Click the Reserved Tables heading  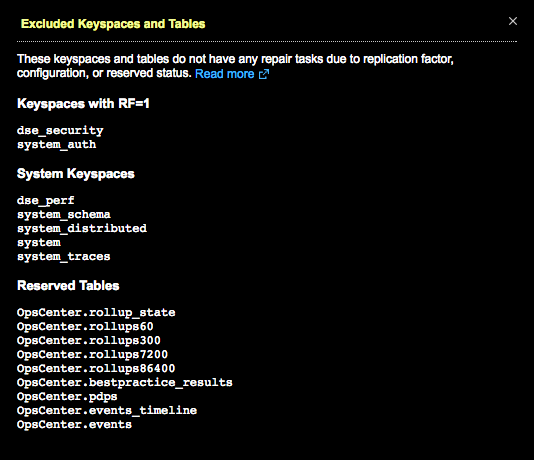(68, 286)
